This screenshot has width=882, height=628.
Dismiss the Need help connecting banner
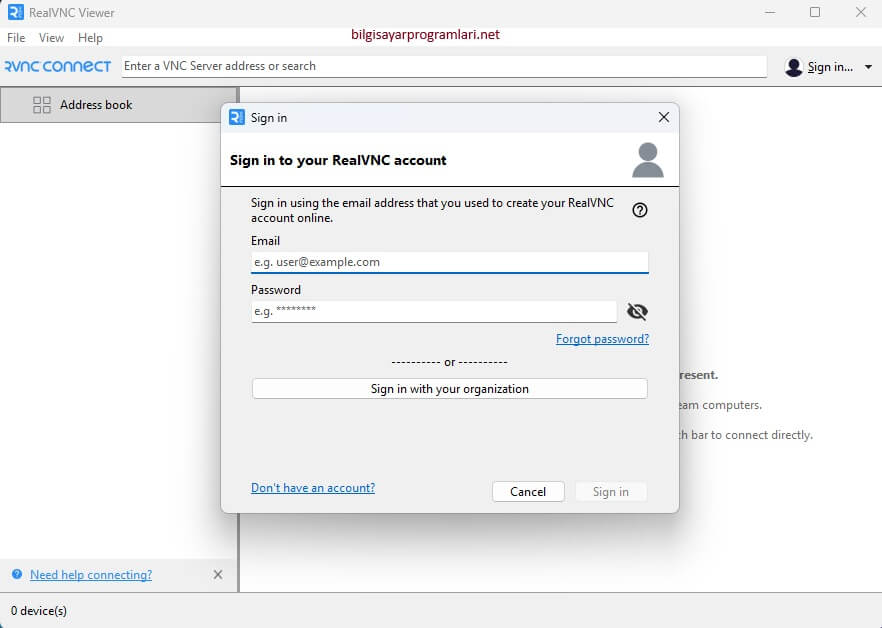[x=218, y=574]
